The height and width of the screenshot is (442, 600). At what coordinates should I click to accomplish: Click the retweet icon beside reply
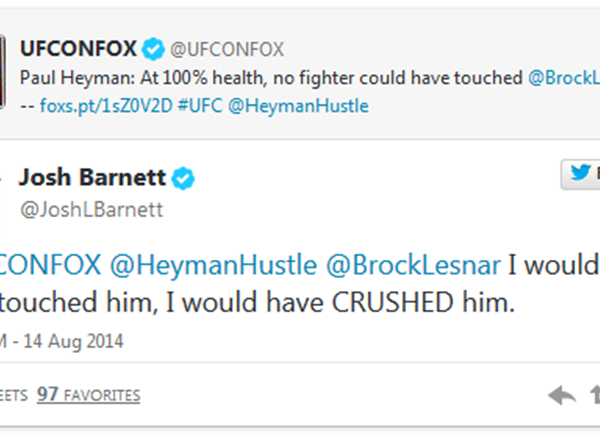(595, 396)
